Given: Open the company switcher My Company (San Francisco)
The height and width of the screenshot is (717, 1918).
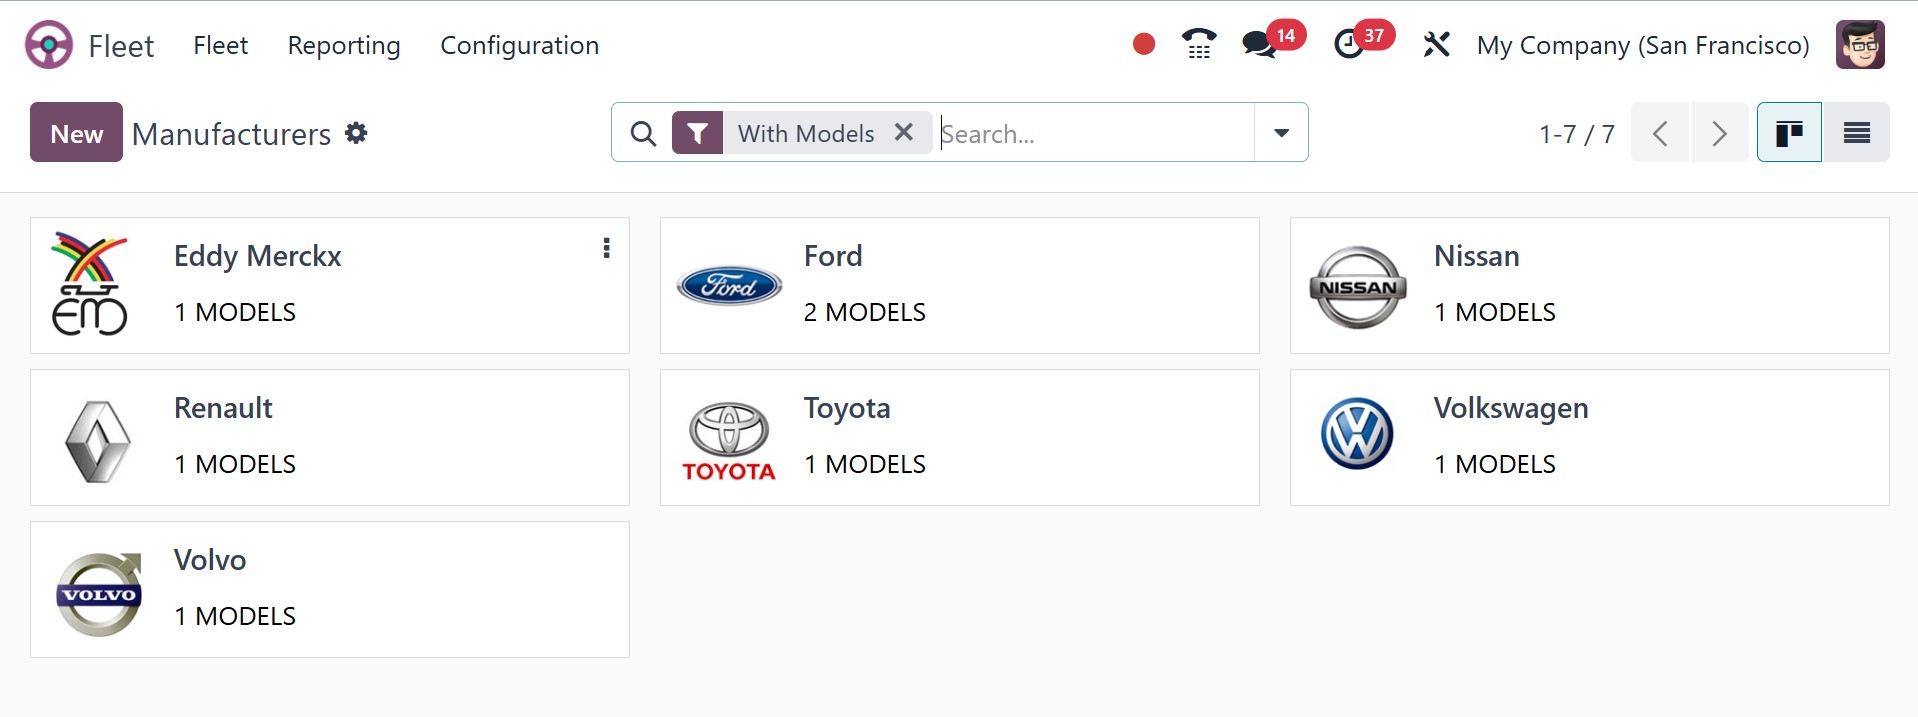Looking at the screenshot, I should coord(1642,45).
